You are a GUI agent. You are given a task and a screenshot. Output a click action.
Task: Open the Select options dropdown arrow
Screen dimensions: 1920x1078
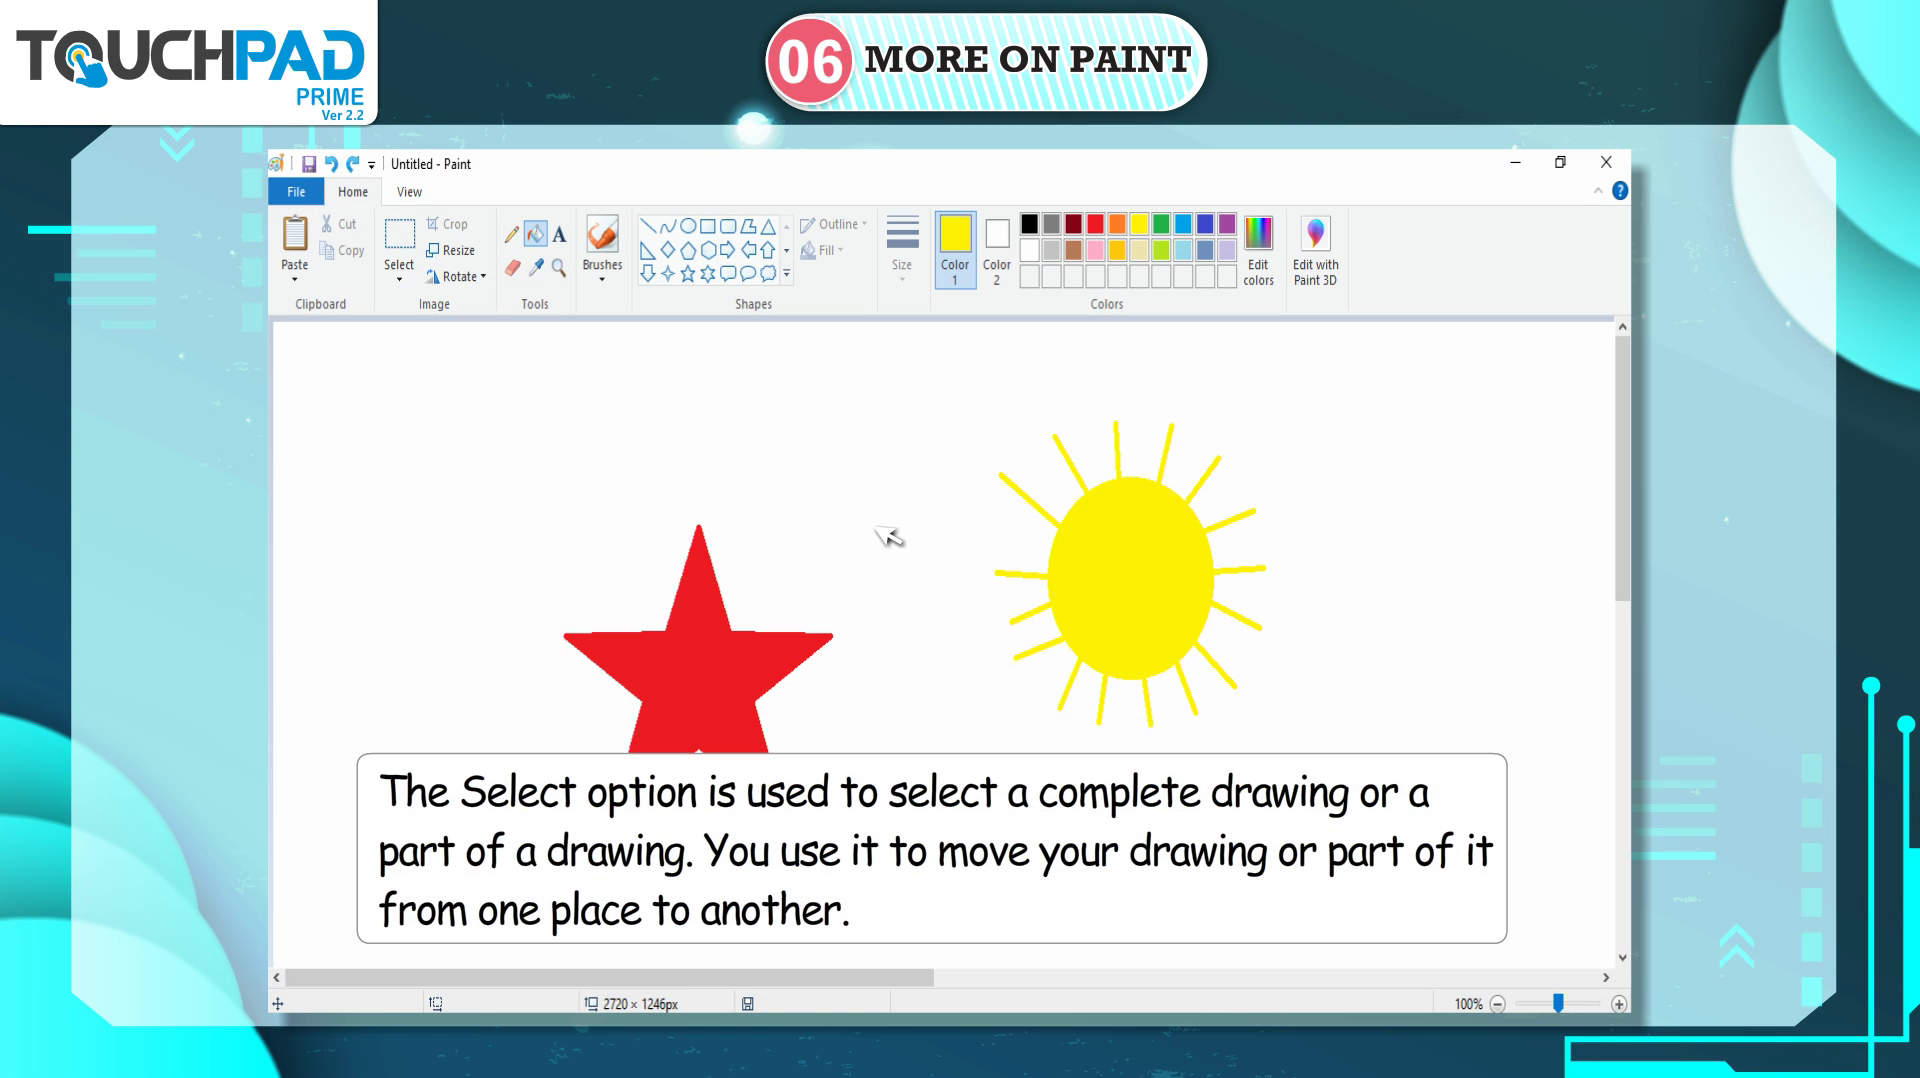coord(399,280)
